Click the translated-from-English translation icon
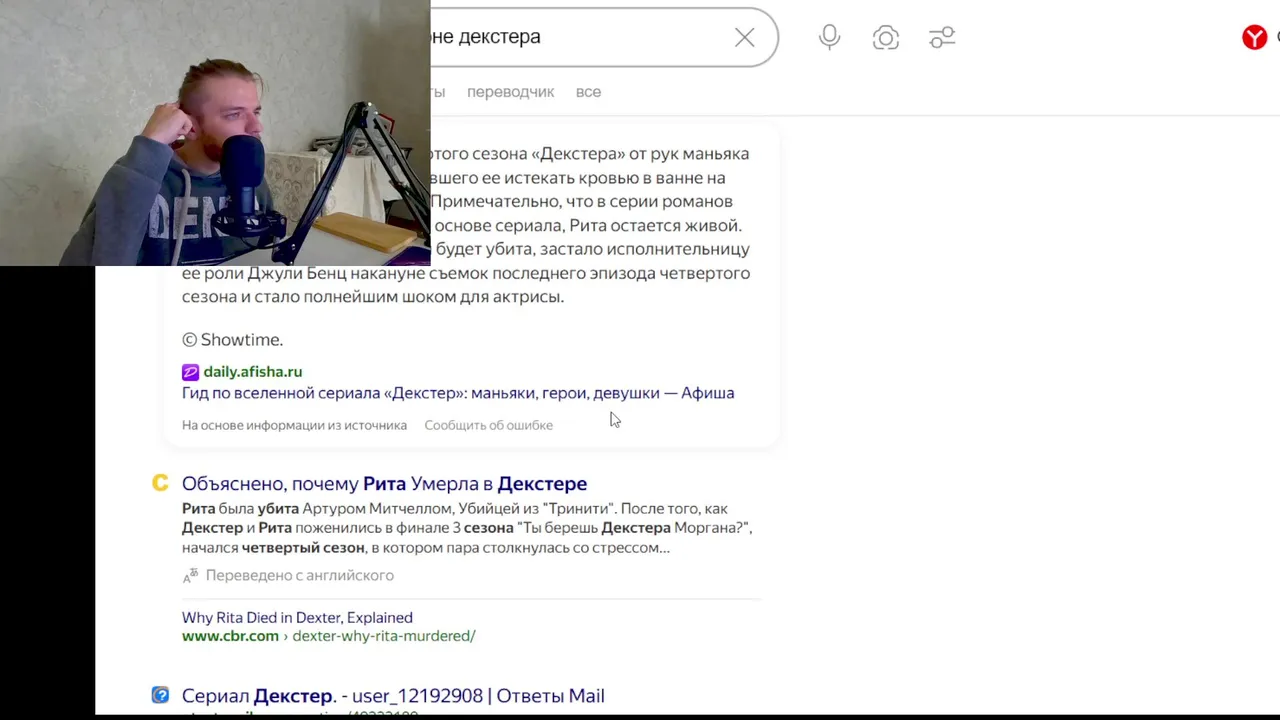Screen dimensions: 1280x720 point(190,576)
